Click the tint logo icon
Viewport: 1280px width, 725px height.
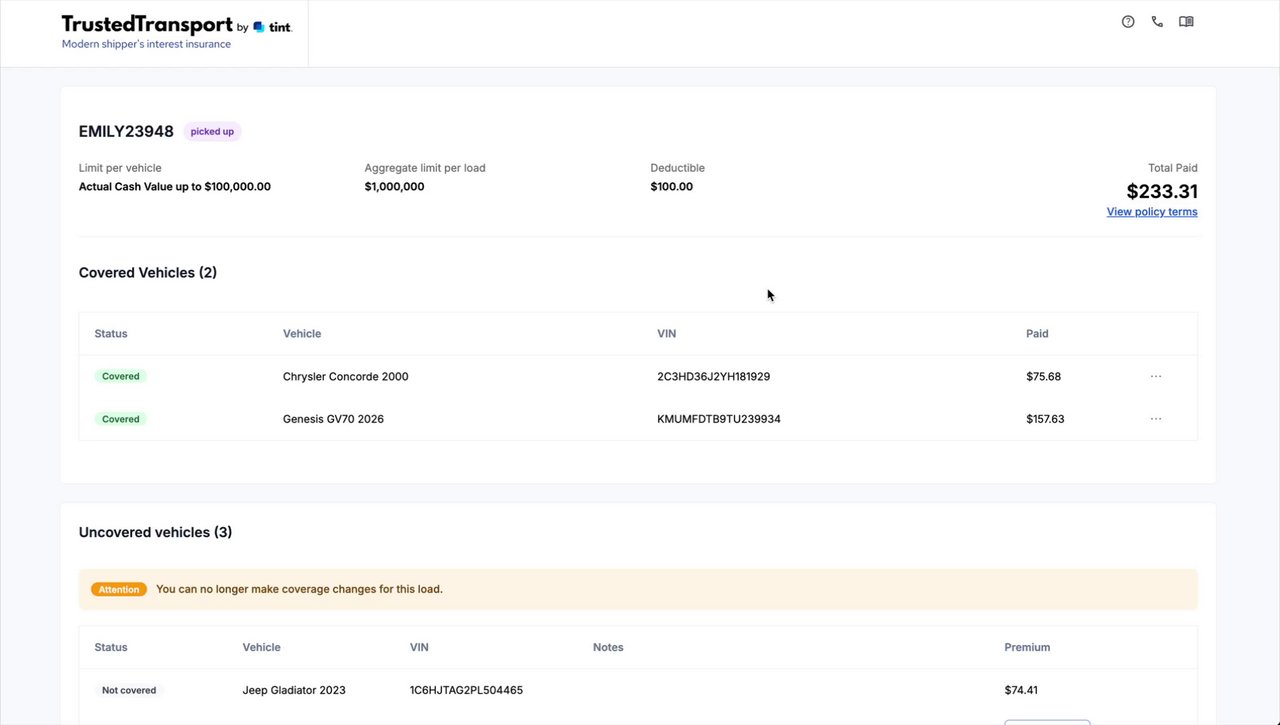click(x=260, y=27)
